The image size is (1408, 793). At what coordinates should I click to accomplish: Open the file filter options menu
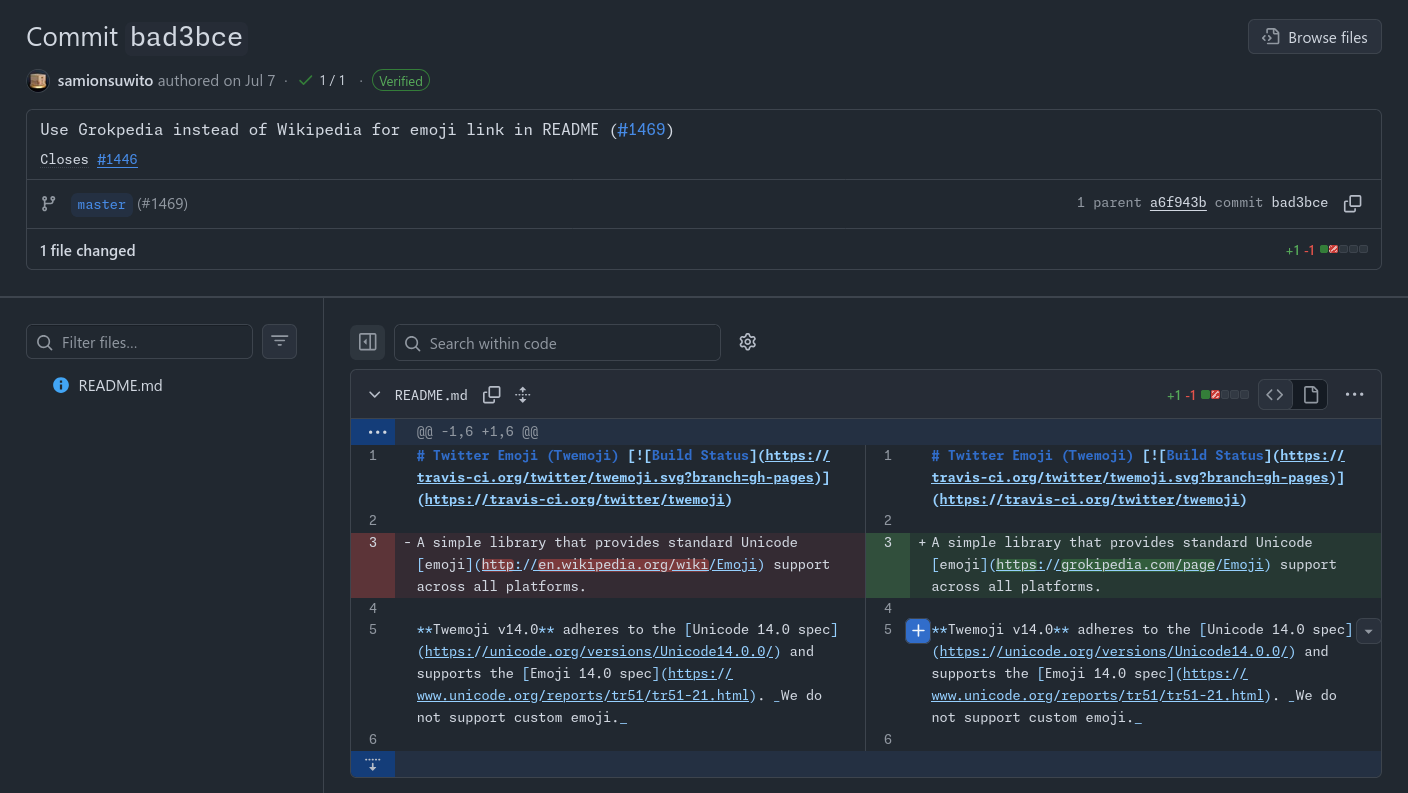click(279, 342)
